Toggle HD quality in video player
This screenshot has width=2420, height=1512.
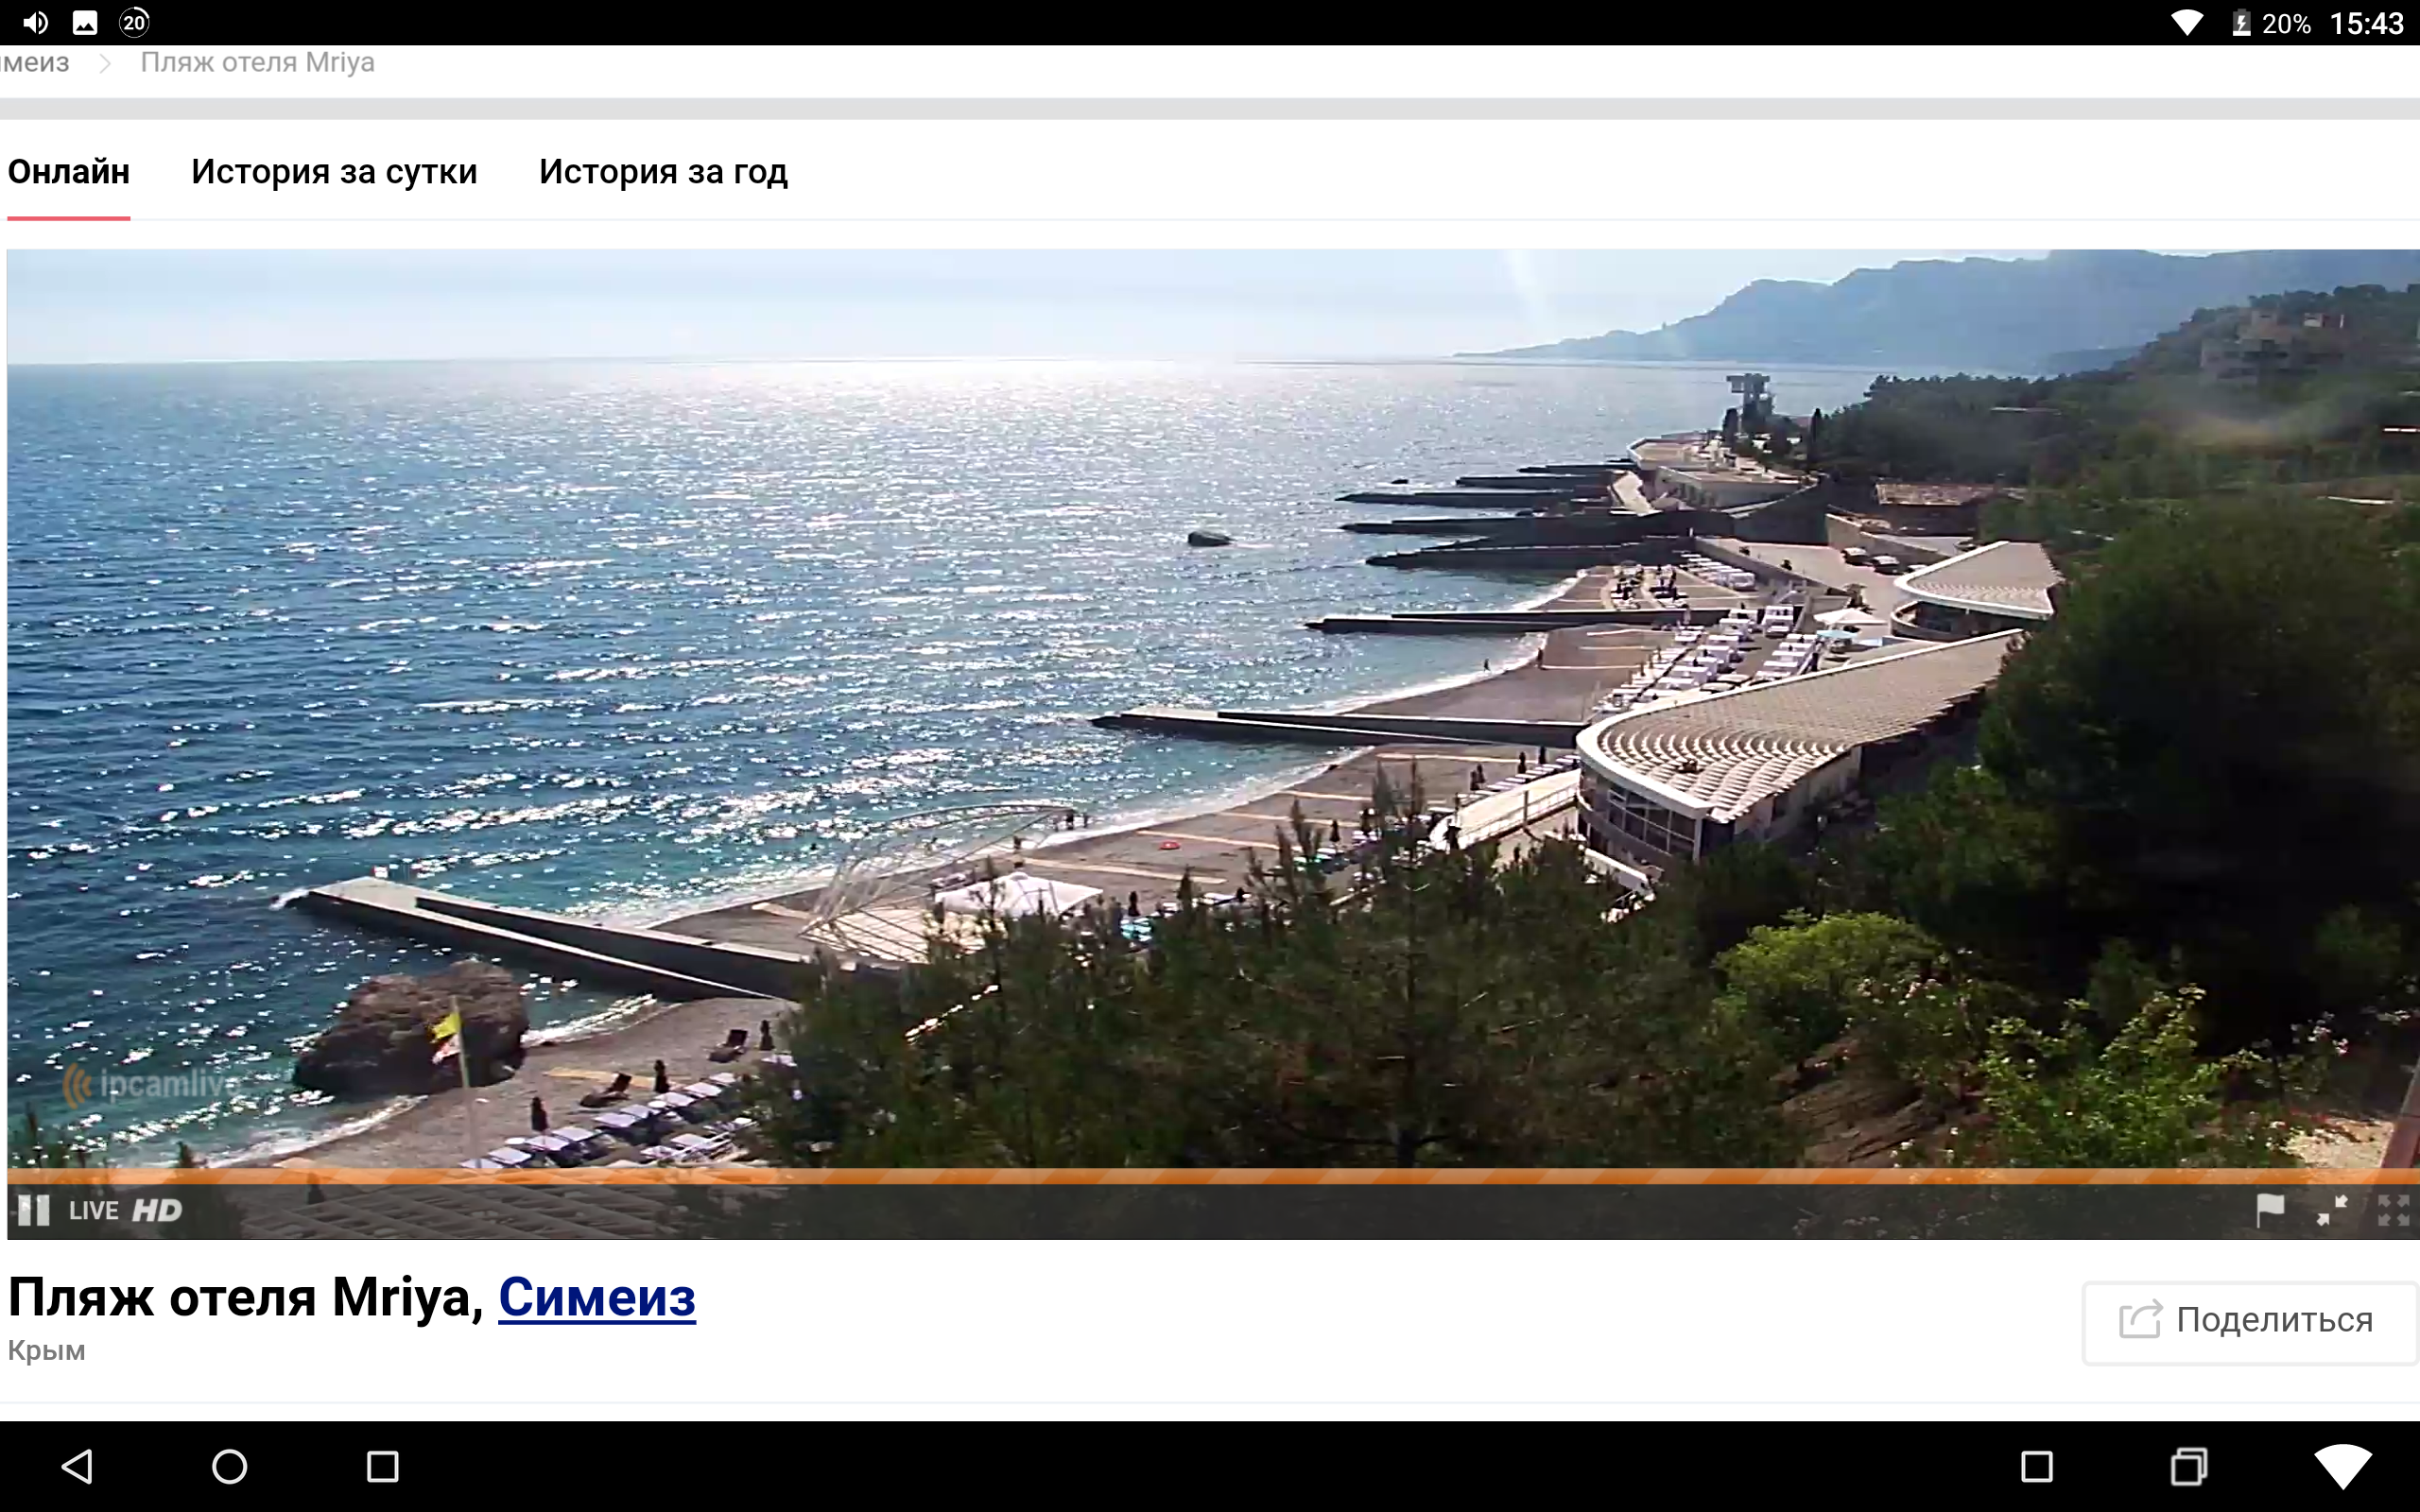[157, 1211]
